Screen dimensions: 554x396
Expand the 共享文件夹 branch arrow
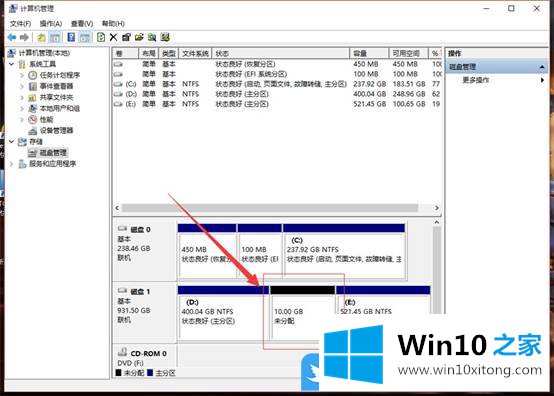pyautogui.click(x=22, y=97)
